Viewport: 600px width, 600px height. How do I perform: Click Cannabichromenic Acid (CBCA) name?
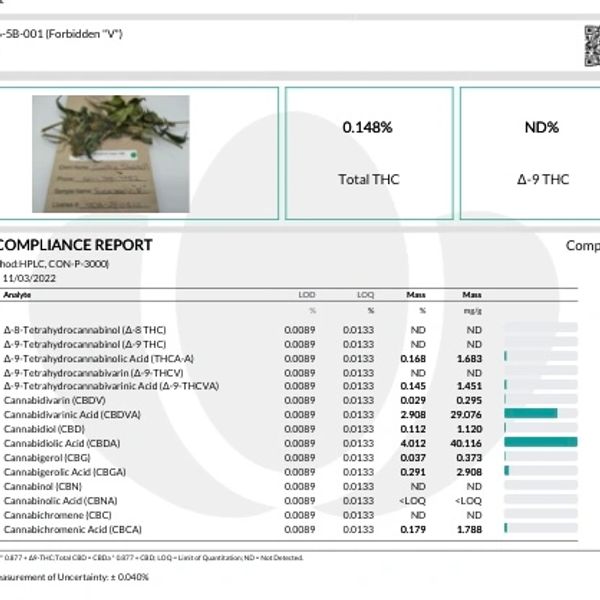(x=73, y=529)
